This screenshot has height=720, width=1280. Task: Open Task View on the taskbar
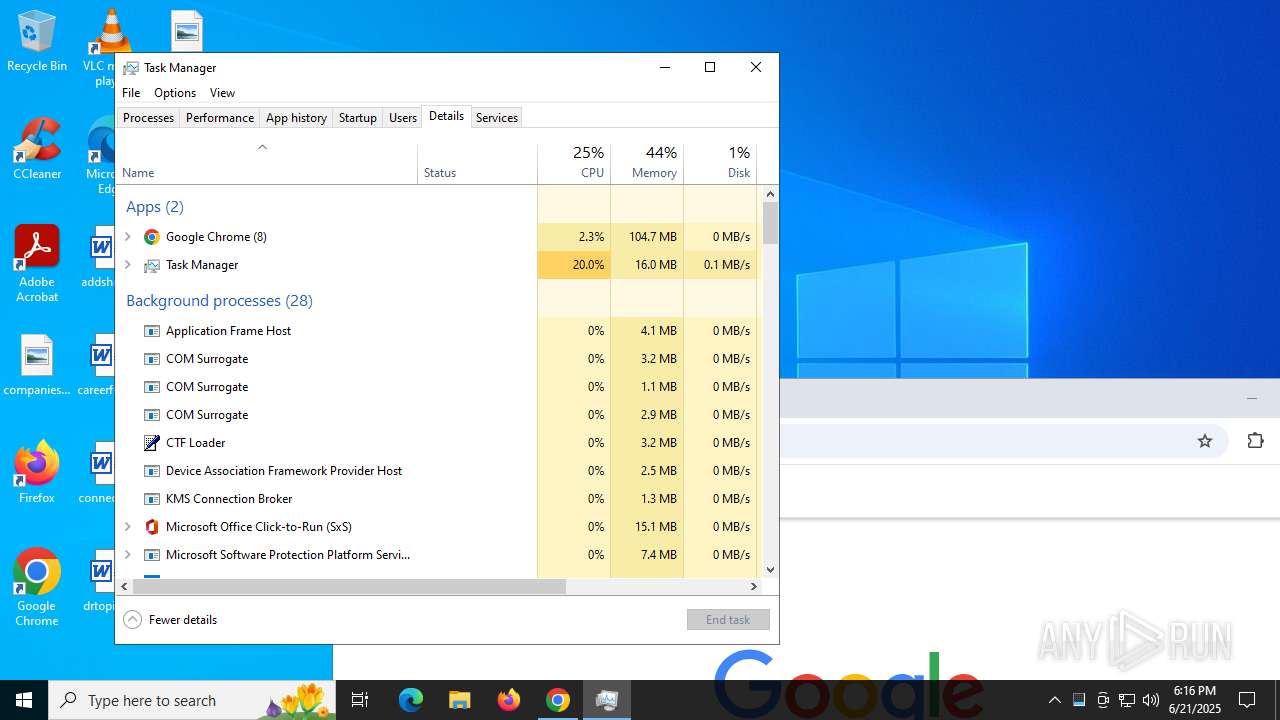coord(360,700)
